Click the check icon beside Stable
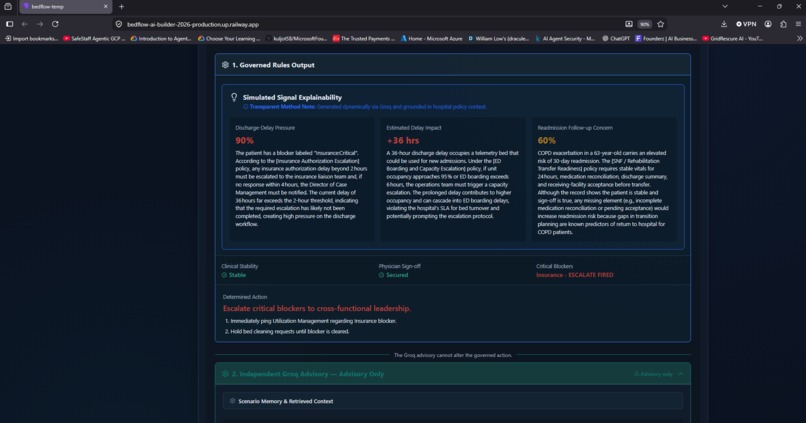Screen dimensions: 806x423 click(224, 275)
